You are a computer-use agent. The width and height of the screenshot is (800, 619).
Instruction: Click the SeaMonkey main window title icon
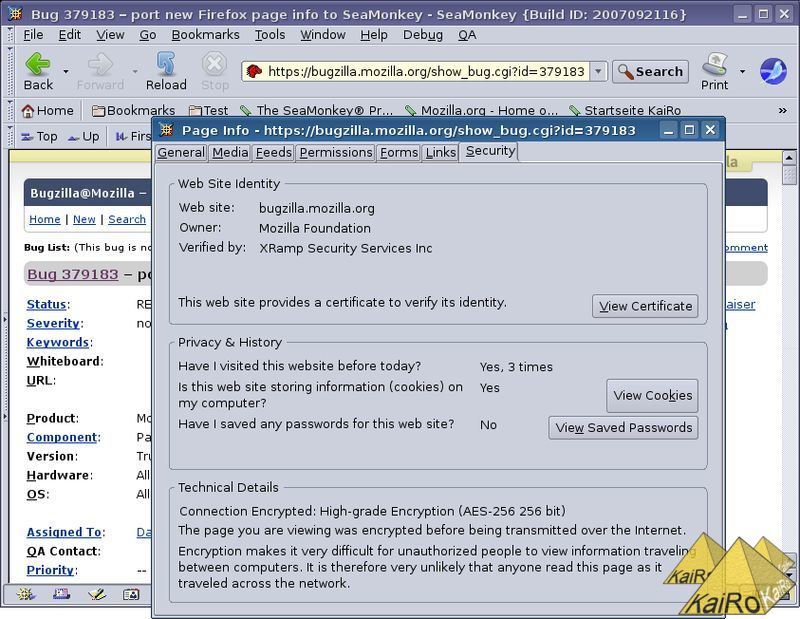[15, 14]
